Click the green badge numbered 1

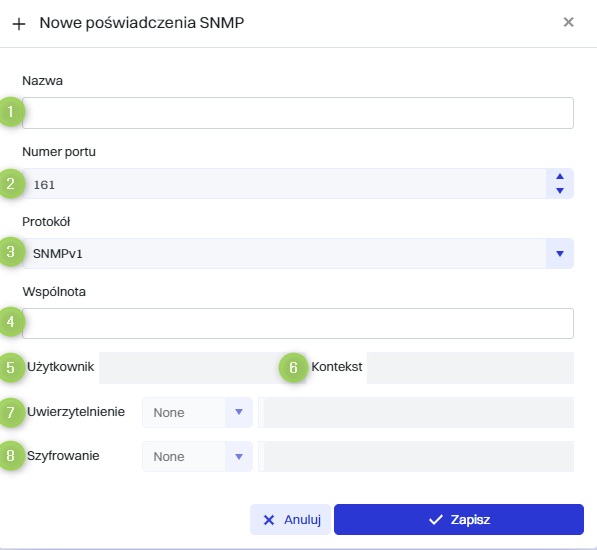(x=11, y=112)
